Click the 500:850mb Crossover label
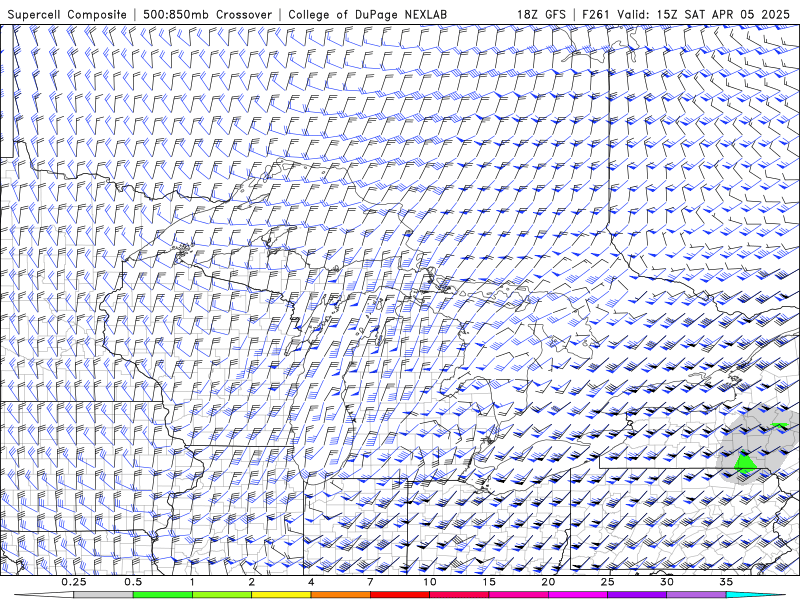This screenshot has width=800, height=600. click(x=208, y=14)
